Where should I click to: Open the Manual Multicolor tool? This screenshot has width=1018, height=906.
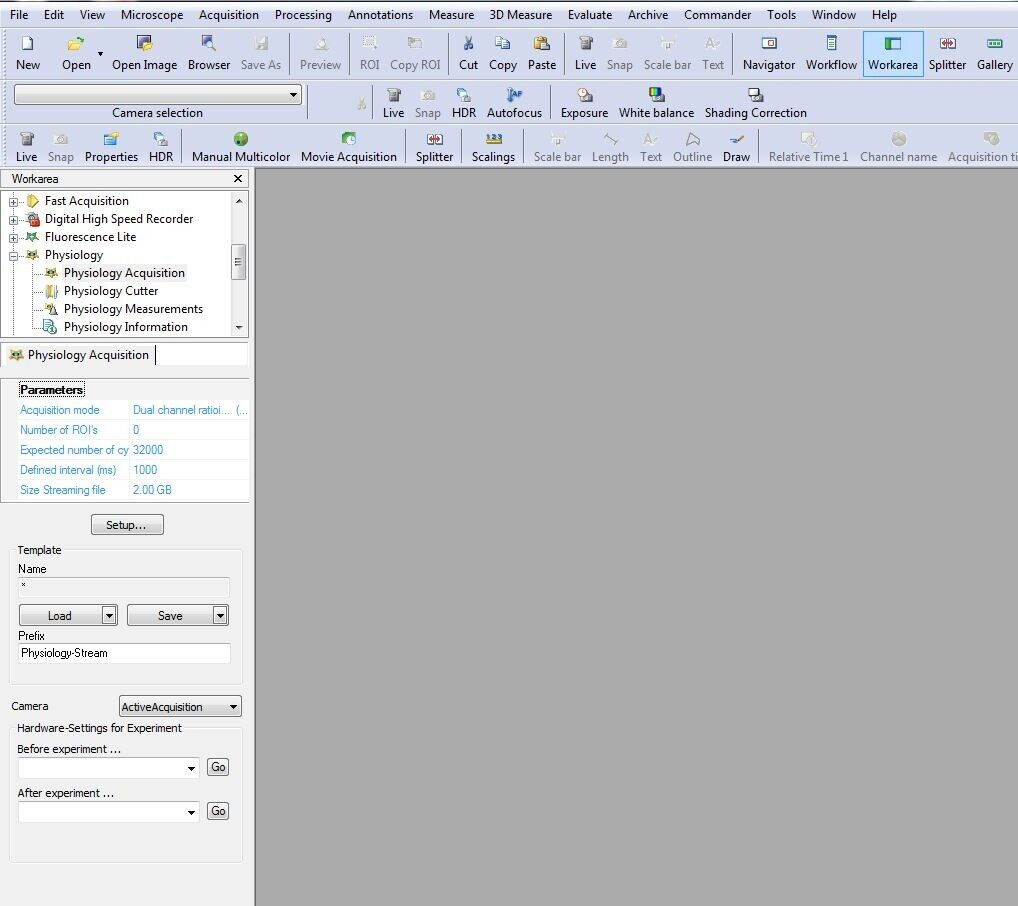(240, 146)
